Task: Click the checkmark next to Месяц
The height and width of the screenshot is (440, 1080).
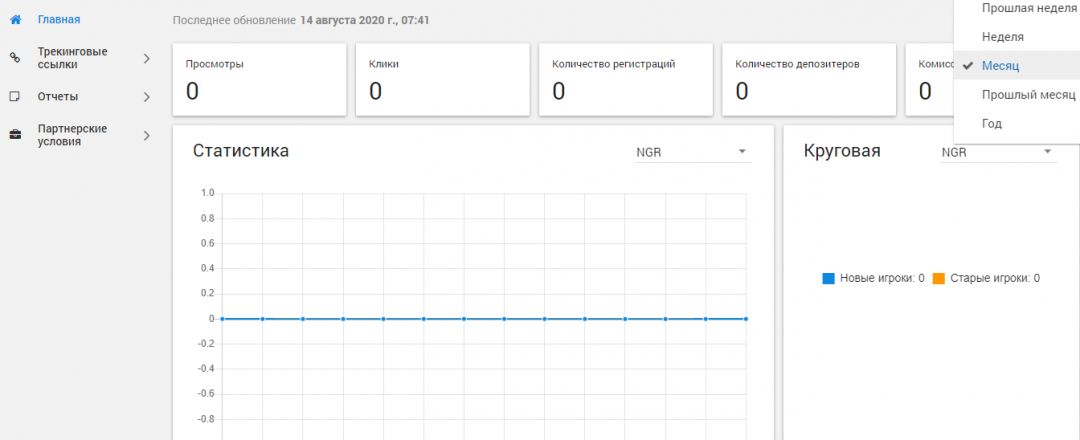Action: [968, 66]
